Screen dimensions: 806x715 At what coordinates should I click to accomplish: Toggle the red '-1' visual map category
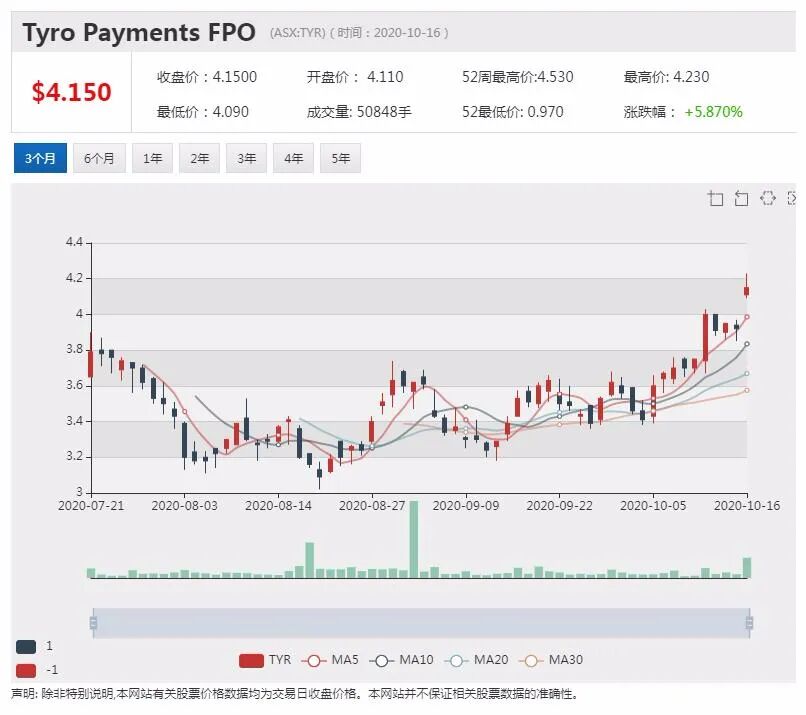26,670
